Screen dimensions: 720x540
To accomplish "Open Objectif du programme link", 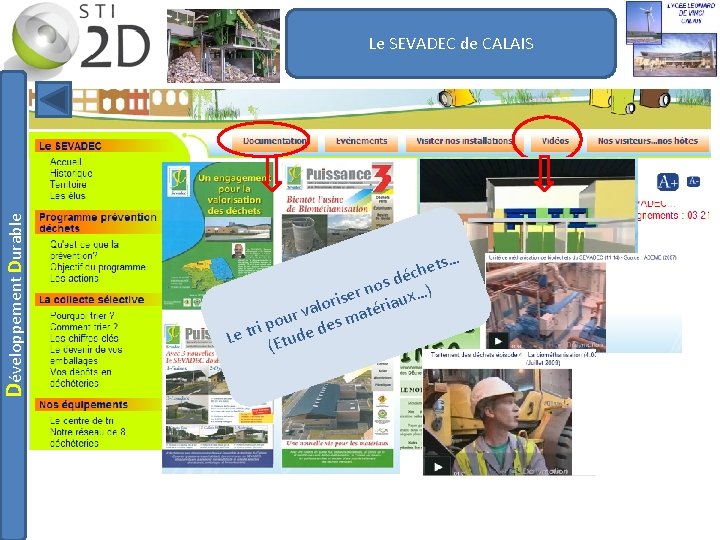I will tap(98, 267).
